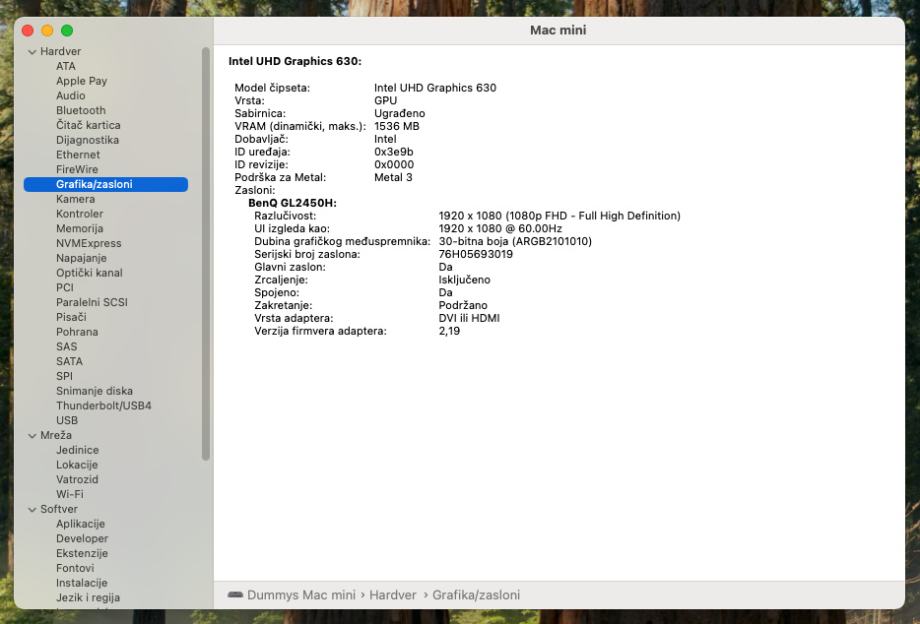
Task: Click the Mac mini icon in path bar
Action: click(x=235, y=595)
